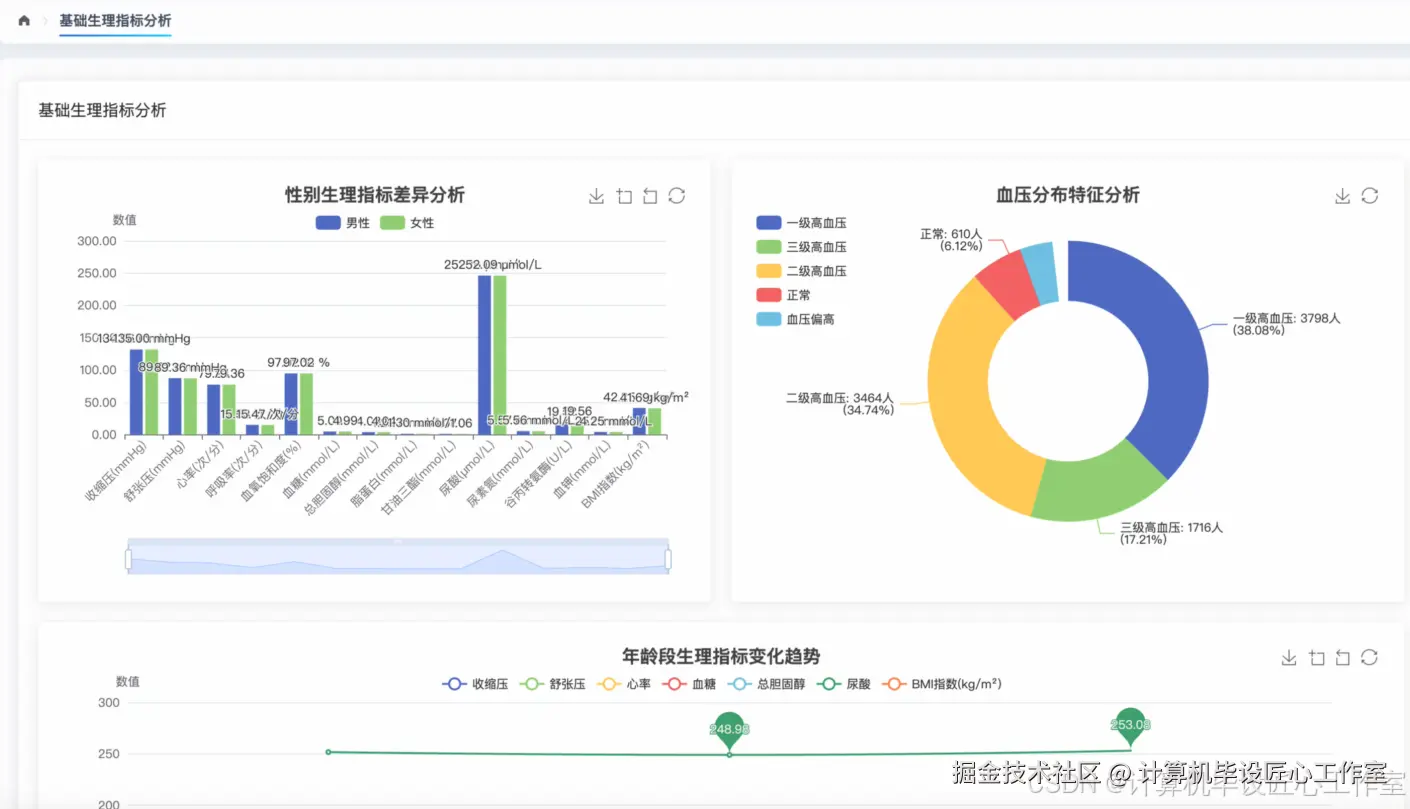Image resolution: width=1410 pixels, height=809 pixels.
Task: Click the tall green 尿酸 female bar
Action: click(499, 355)
